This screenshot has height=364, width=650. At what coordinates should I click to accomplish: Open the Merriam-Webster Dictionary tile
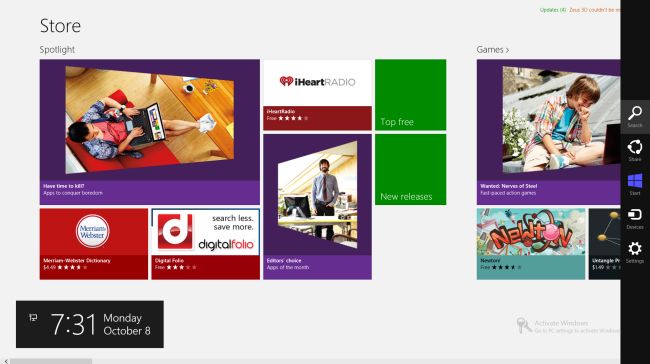[x=94, y=244]
